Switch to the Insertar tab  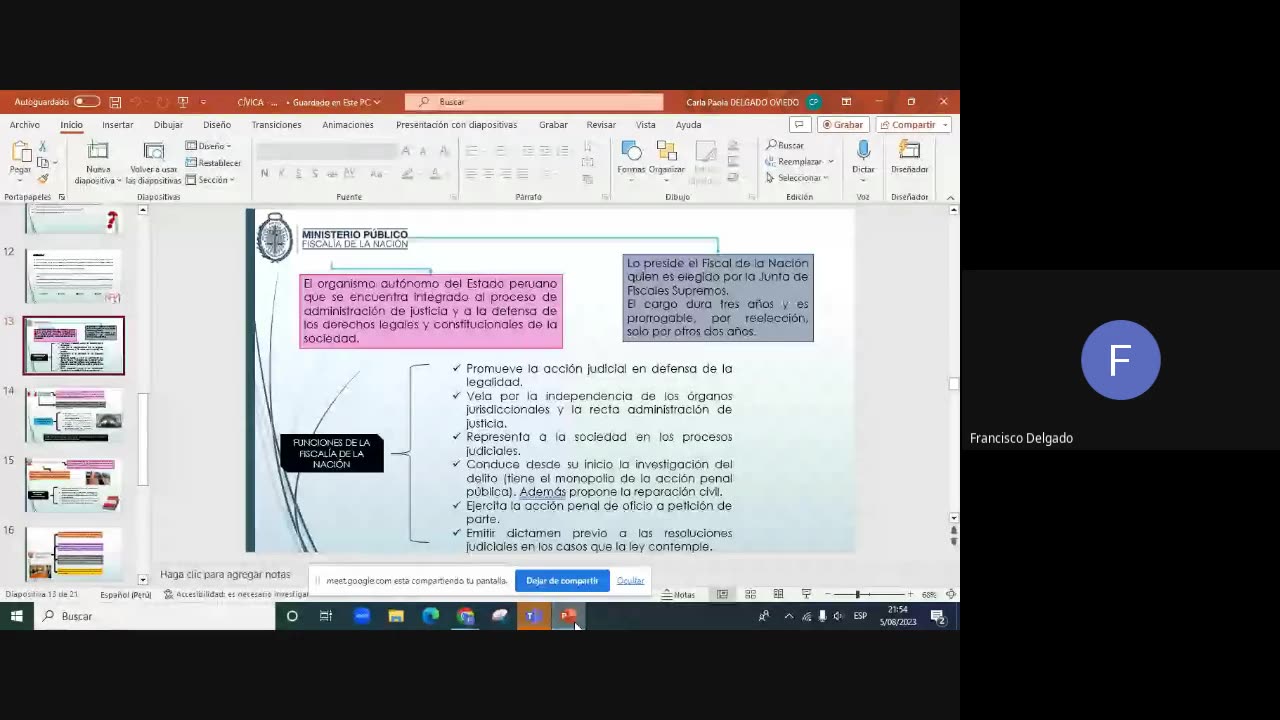[117, 125]
